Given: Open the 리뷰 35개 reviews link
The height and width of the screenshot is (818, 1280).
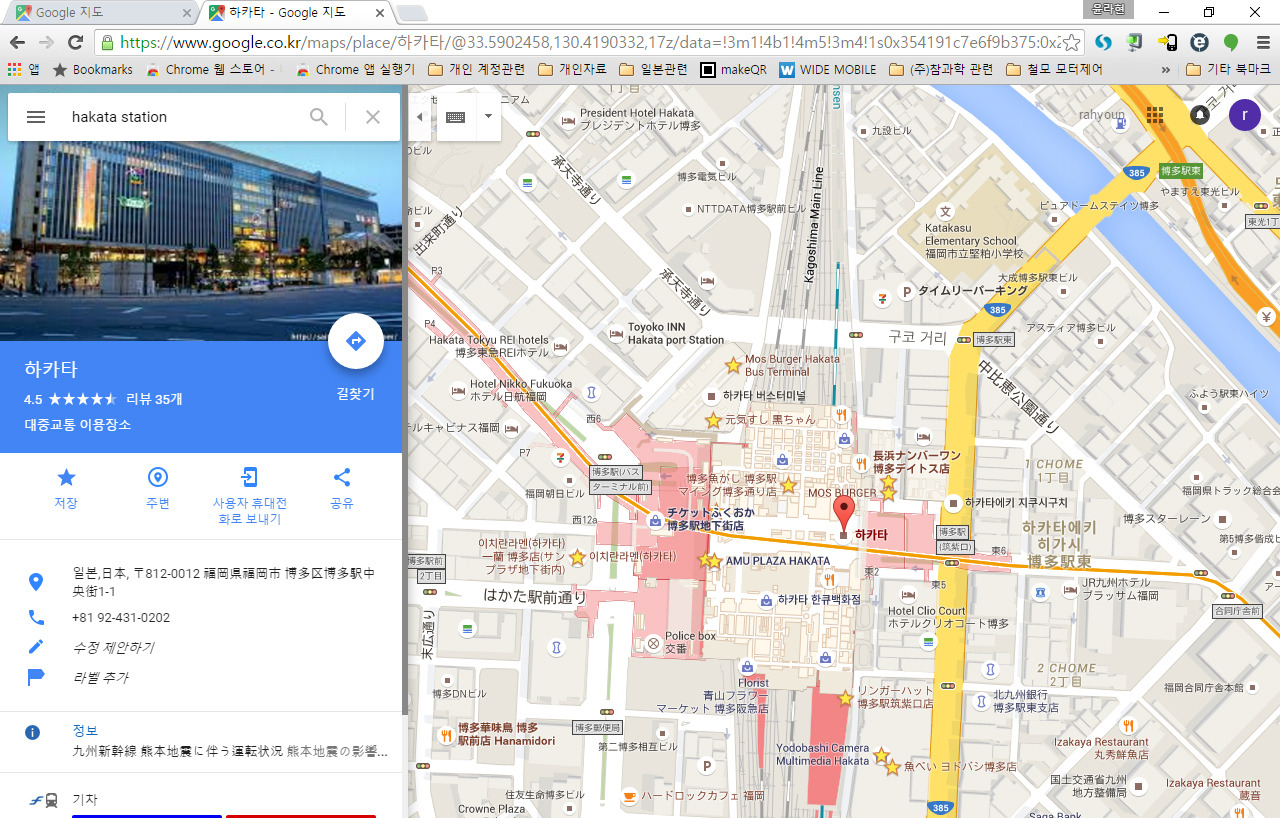Looking at the screenshot, I should click(x=154, y=399).
